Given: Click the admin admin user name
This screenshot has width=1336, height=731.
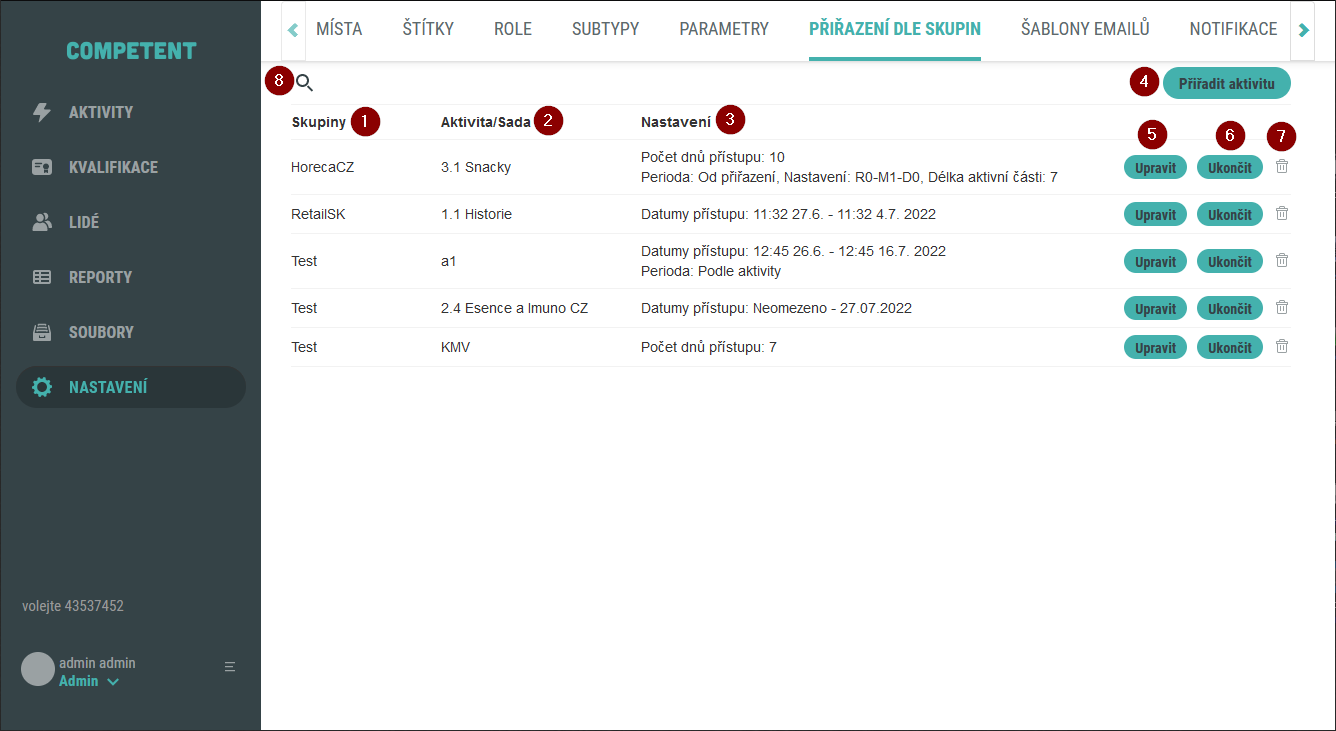Looking at the screenshot, I should (x=97, y=663).
